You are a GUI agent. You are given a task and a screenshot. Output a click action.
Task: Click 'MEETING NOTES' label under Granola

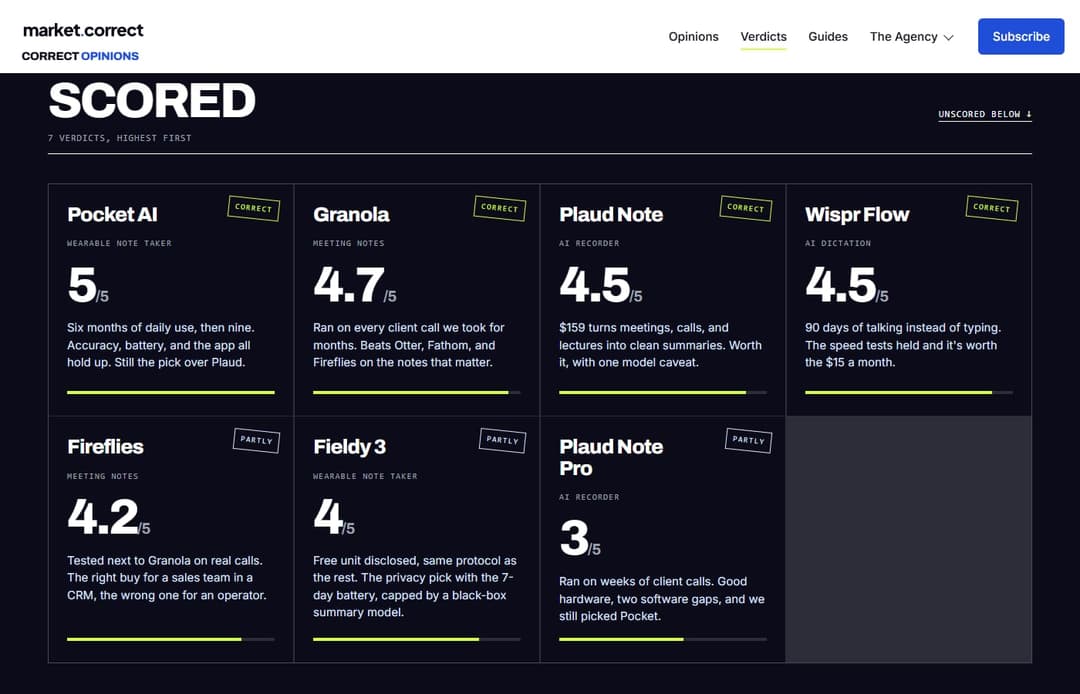[349, 243]
